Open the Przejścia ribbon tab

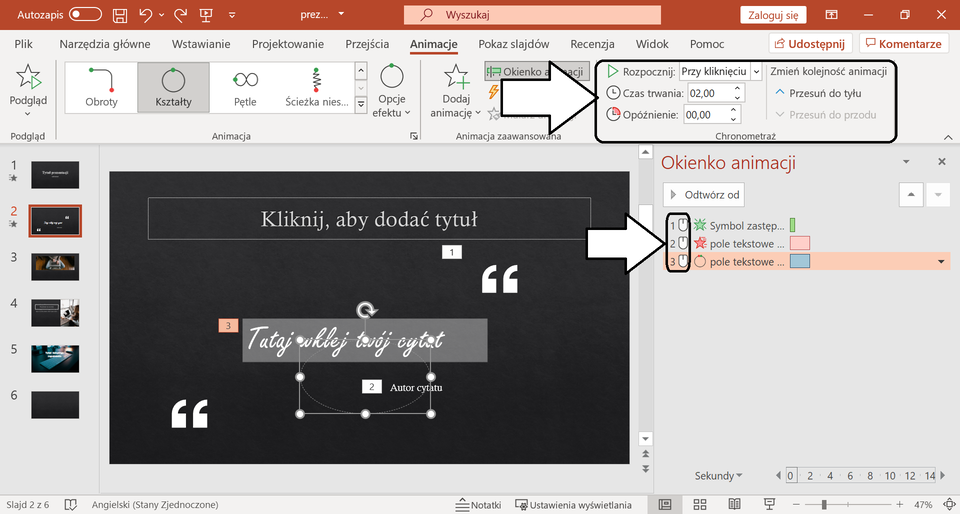pos(367,44)
